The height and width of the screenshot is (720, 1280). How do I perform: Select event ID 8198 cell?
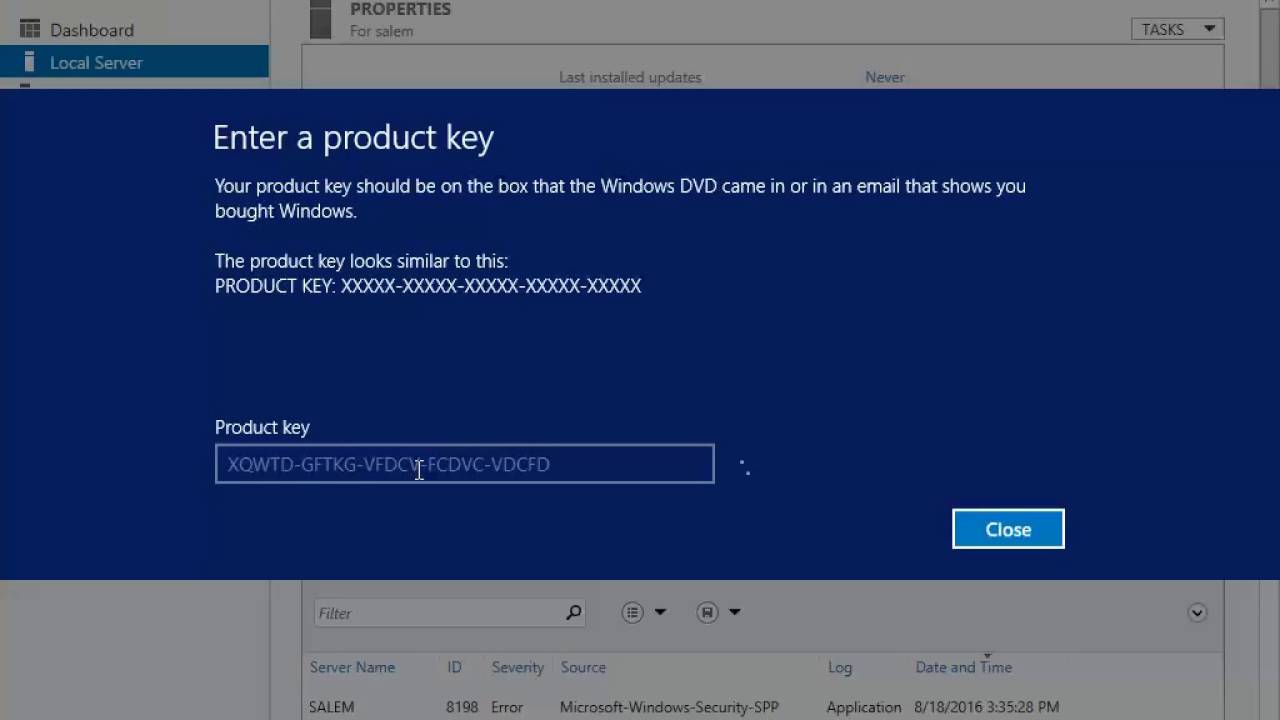click(462, 707)
